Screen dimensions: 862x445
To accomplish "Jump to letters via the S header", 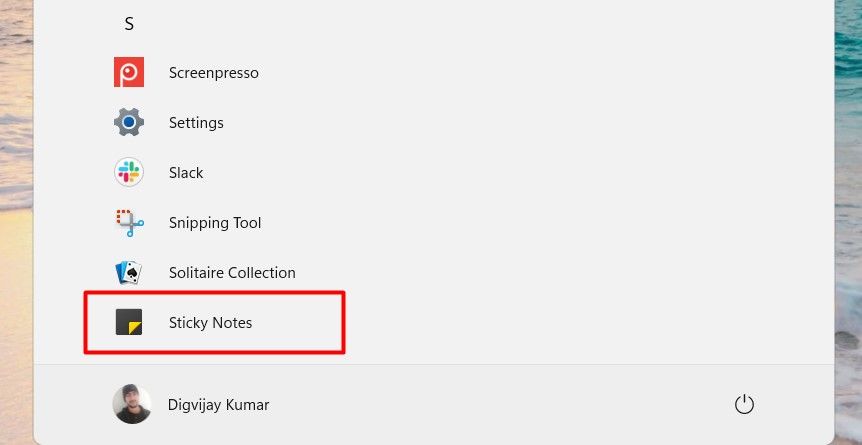I will [x=129, y=24].
